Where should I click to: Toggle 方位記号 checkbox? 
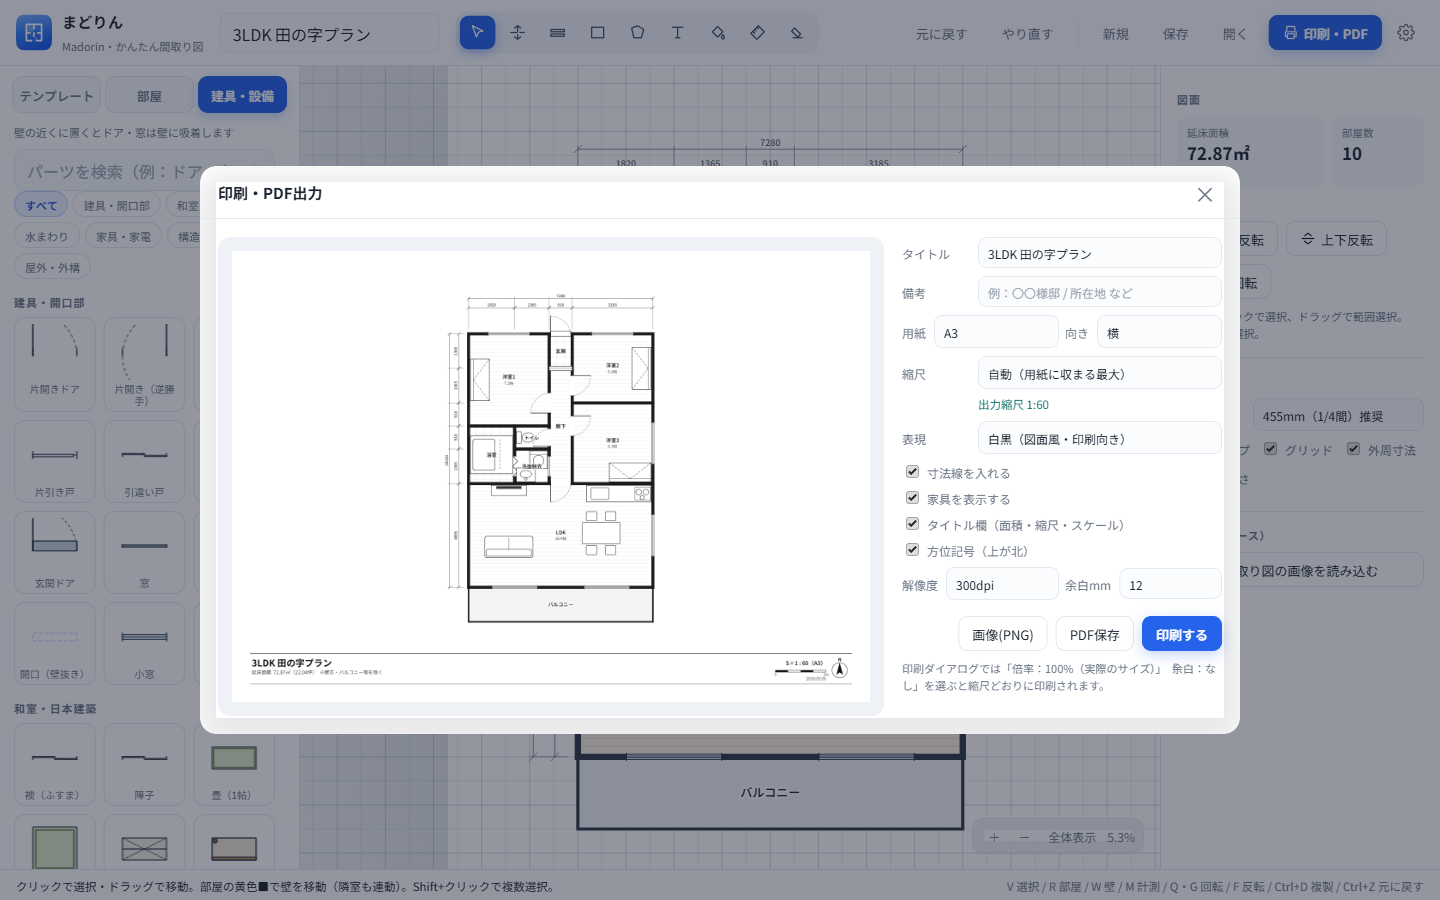coord(912,550)
